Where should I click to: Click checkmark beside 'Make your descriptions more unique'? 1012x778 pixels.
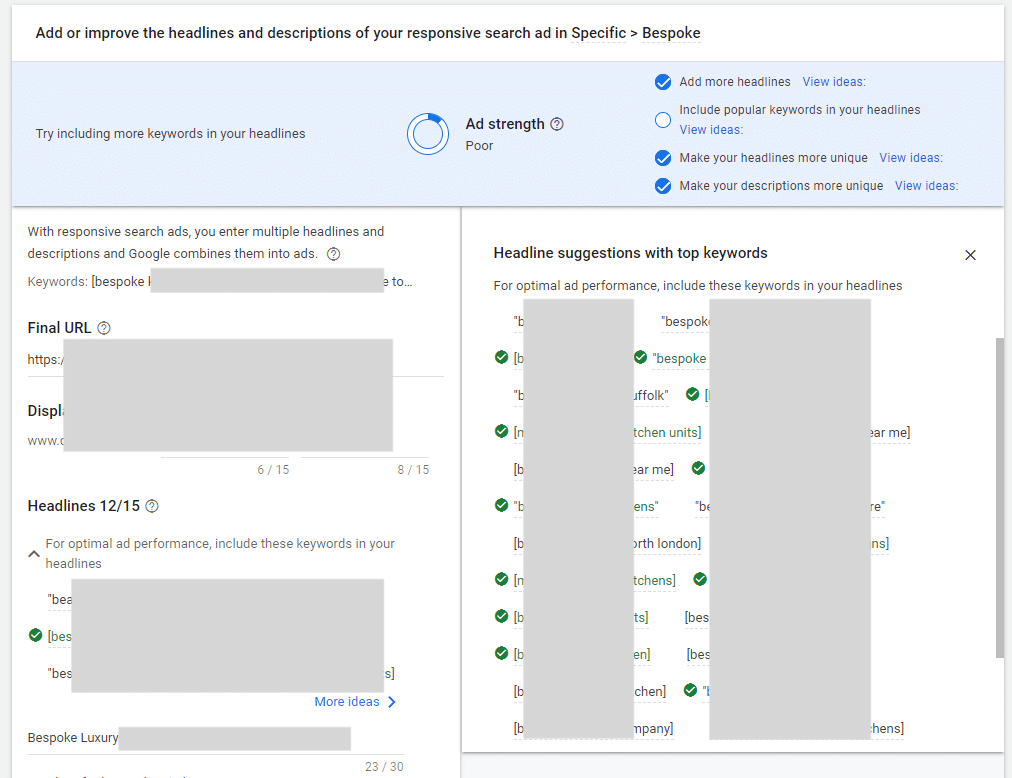click(662, 186)
